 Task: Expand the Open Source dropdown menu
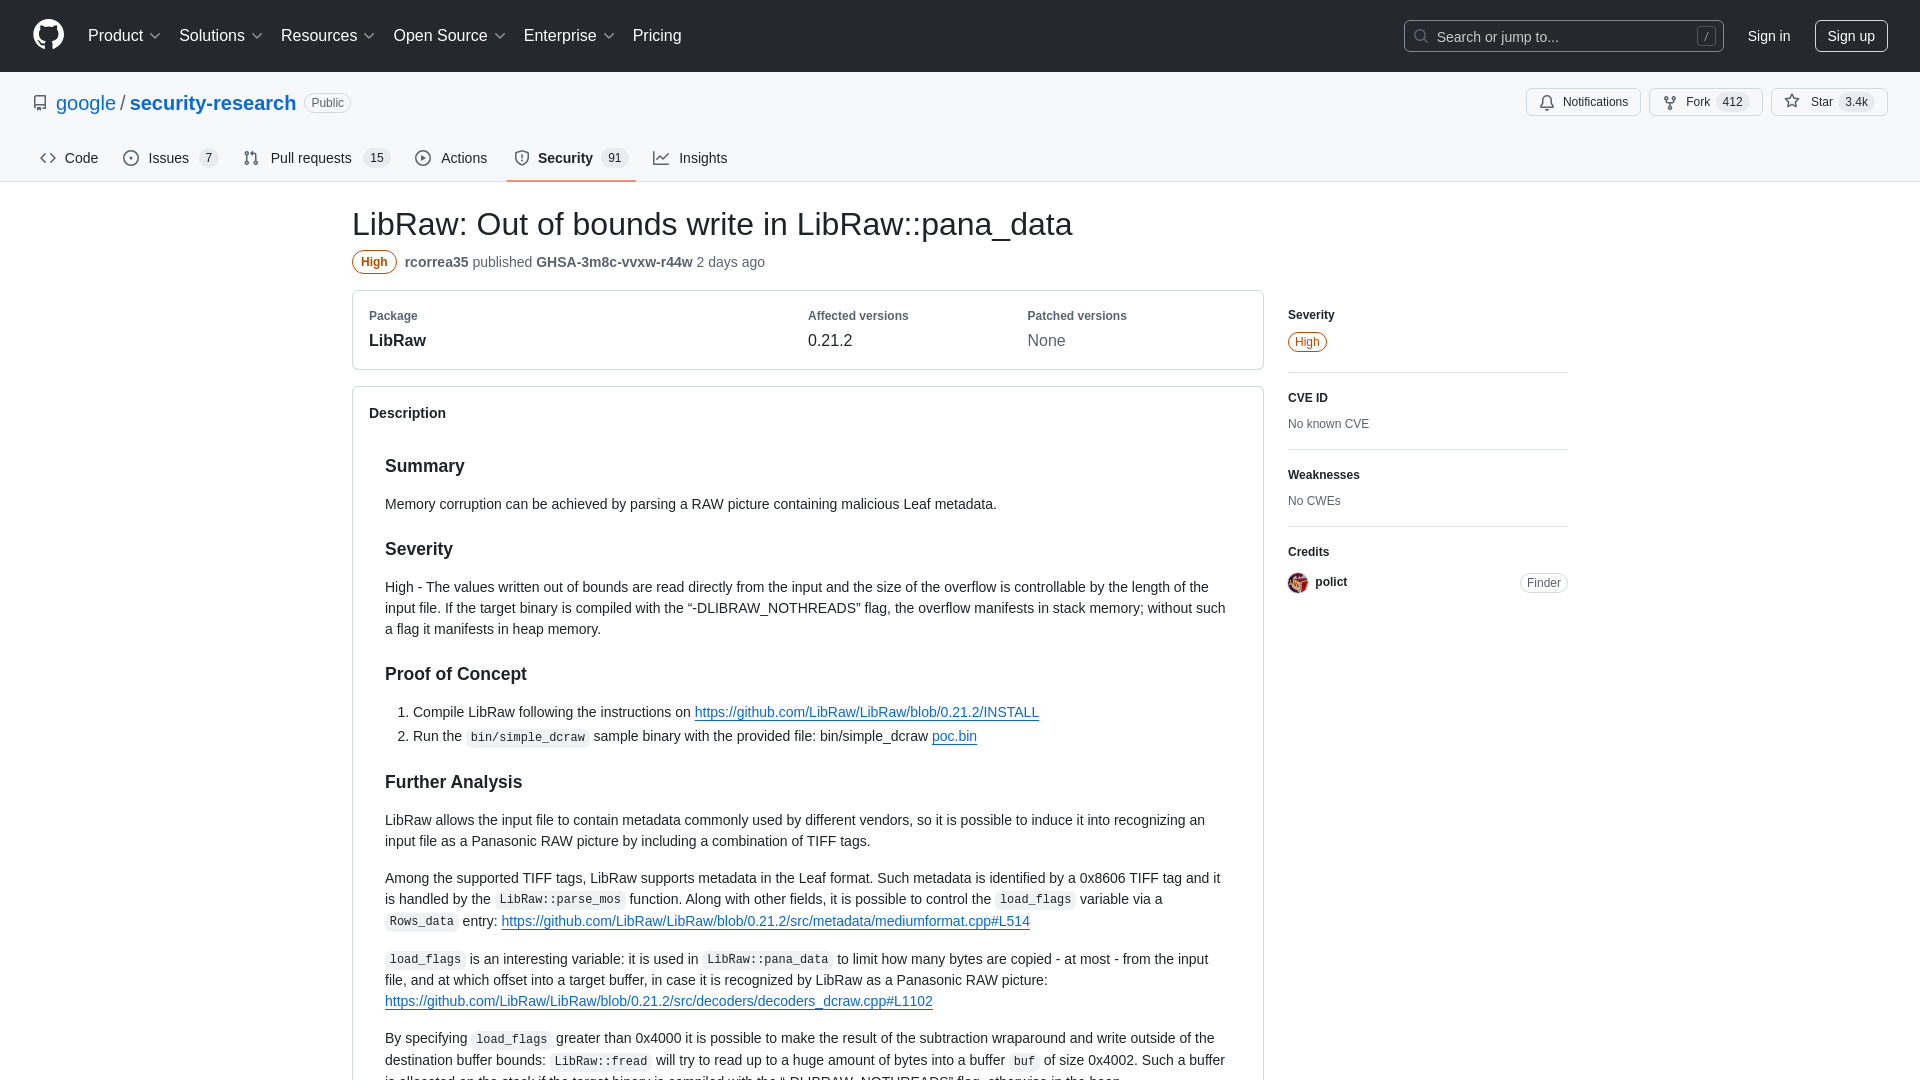click(450, 36)
